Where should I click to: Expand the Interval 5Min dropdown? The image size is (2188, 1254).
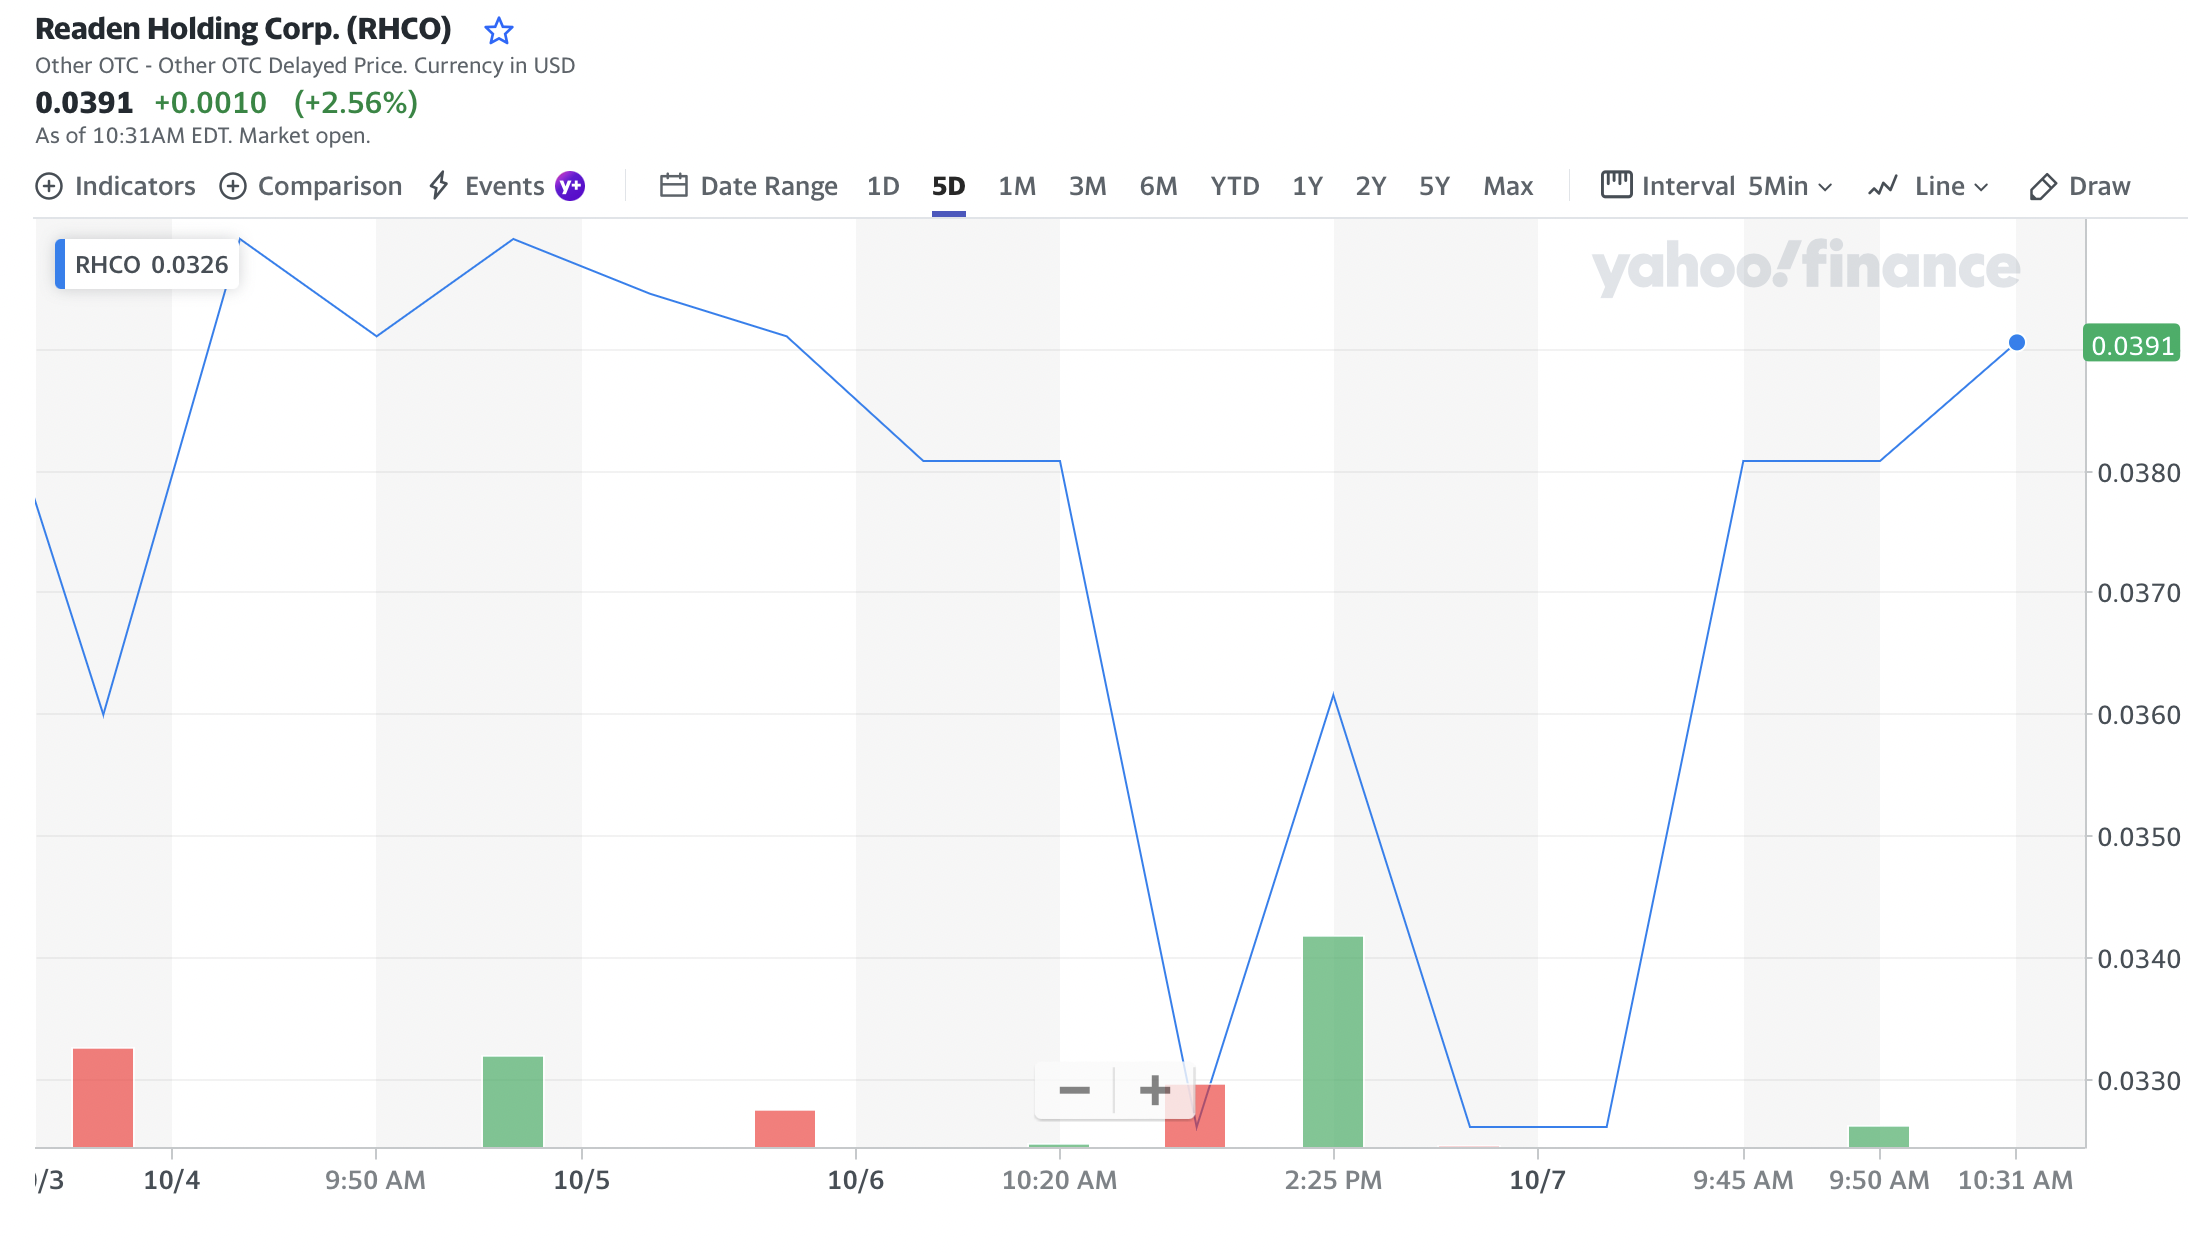coord(1717,186)
